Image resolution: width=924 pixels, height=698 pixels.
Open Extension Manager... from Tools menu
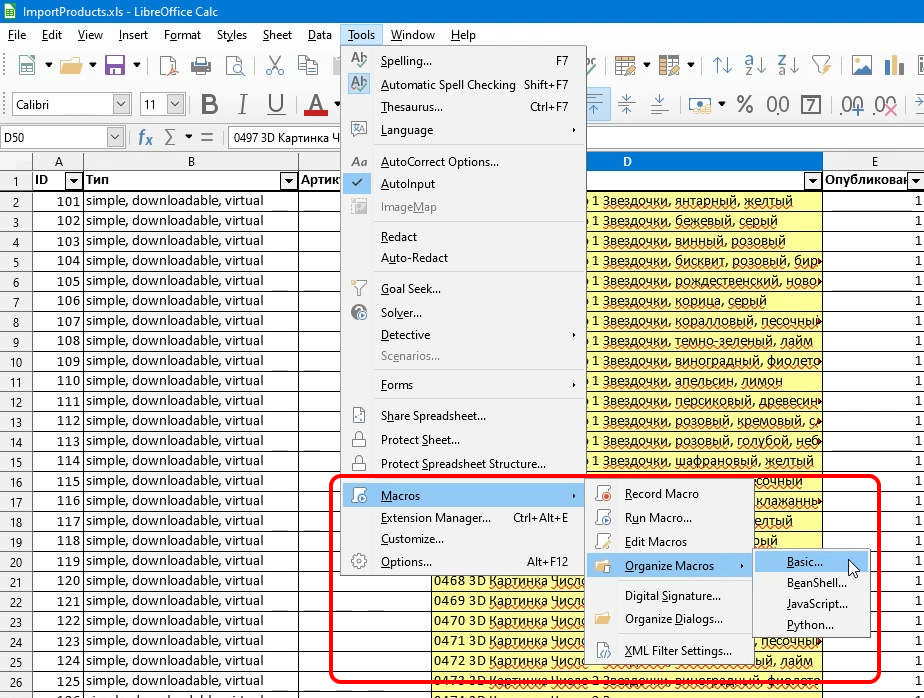click(435, 518)
